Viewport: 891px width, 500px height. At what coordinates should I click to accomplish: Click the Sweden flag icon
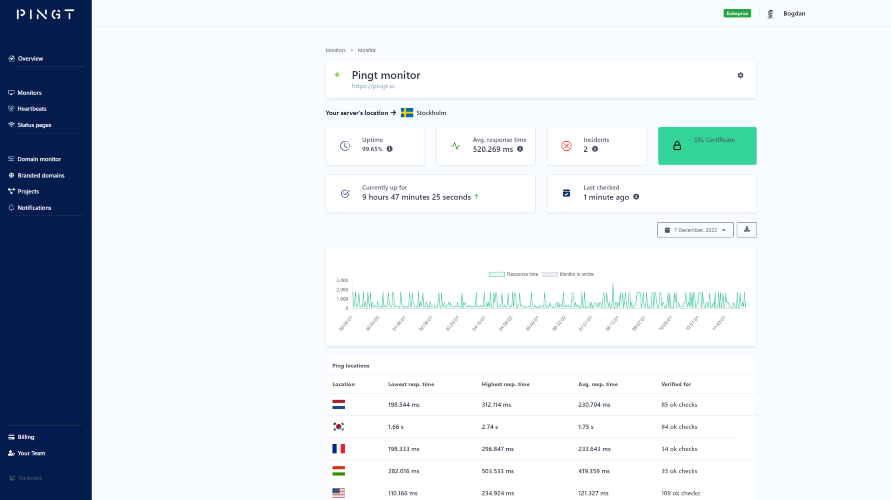click(407, 112)
